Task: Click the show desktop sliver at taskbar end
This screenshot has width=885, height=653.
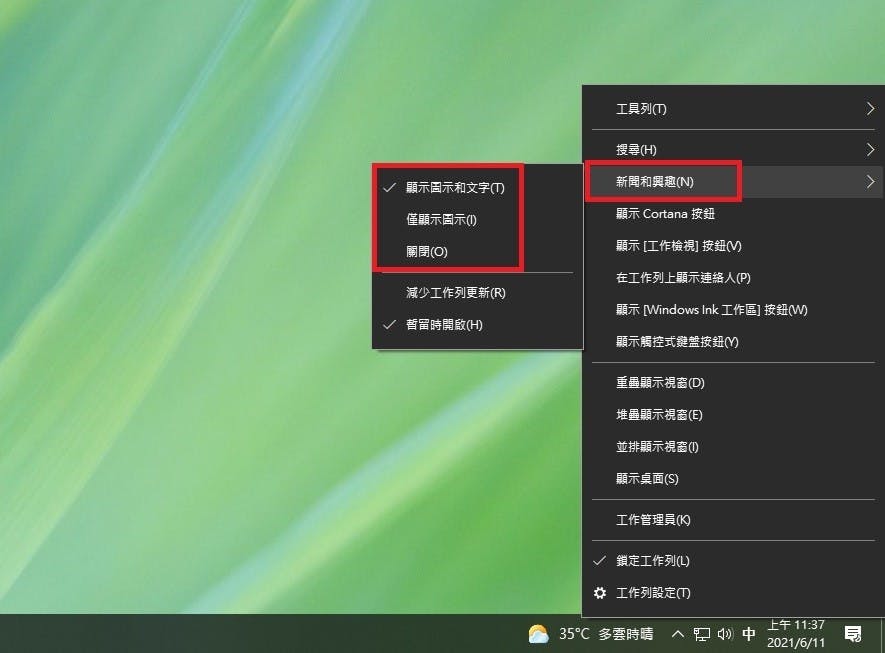Action: [x=882, y=634]
